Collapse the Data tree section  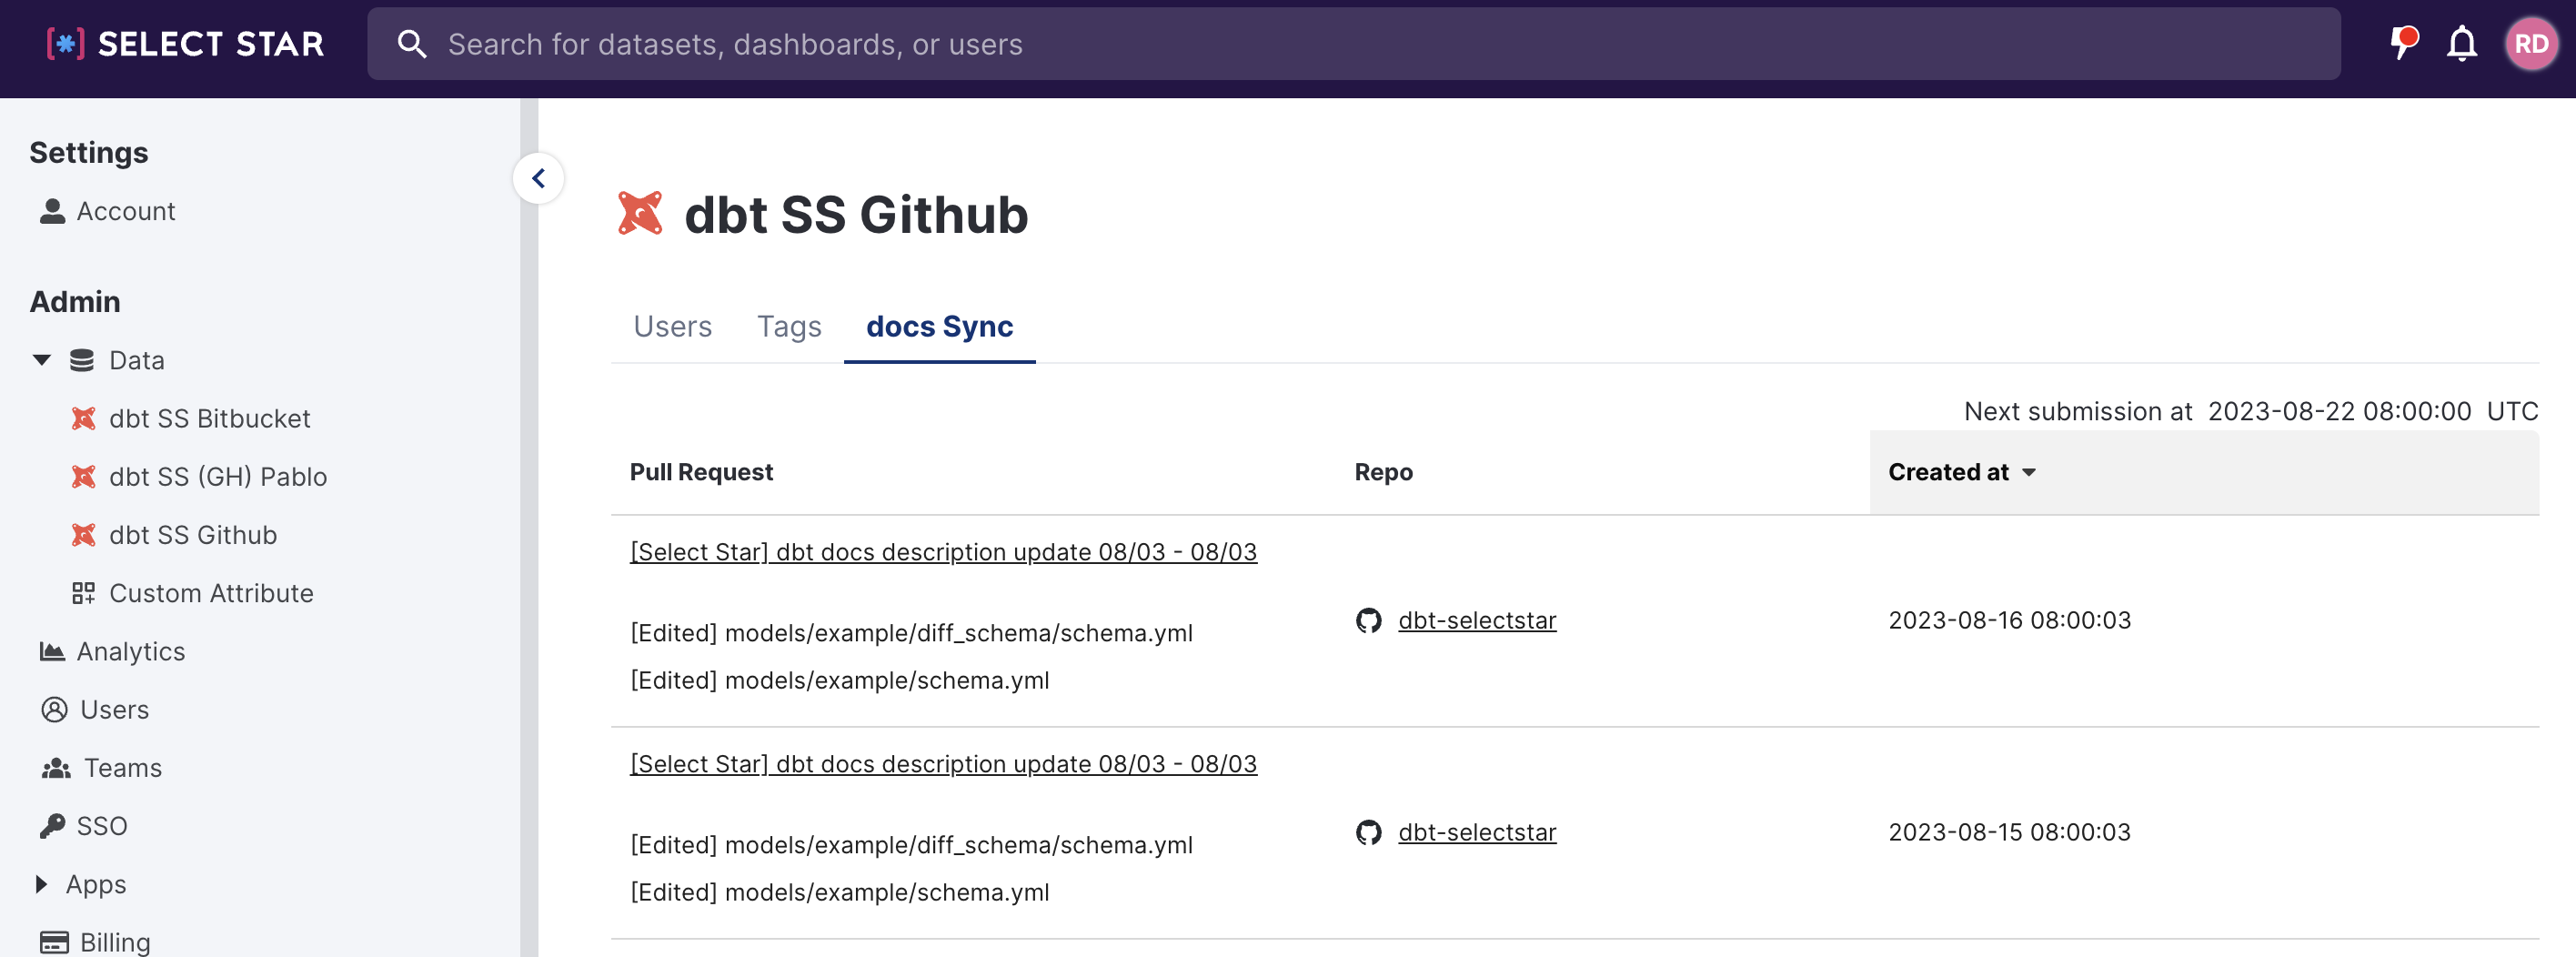point(42,360)
